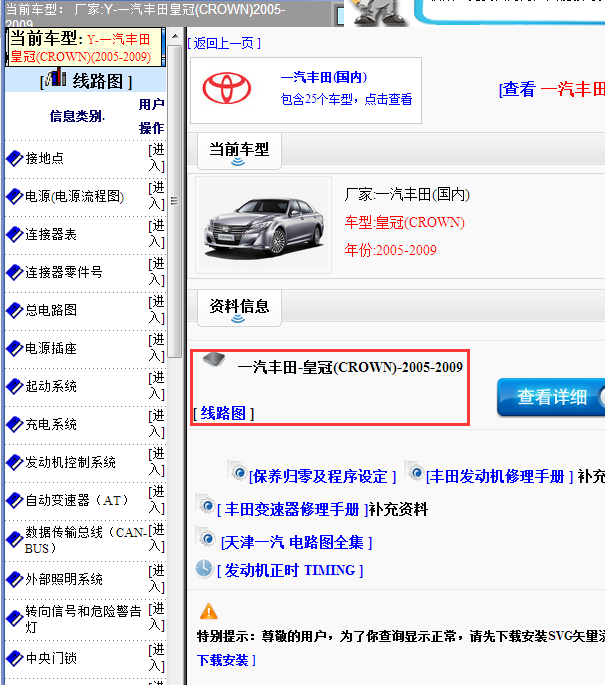Click 进入 for 外部照明系统 row
The width and height of the screenshot is (605, 685).
156,579
